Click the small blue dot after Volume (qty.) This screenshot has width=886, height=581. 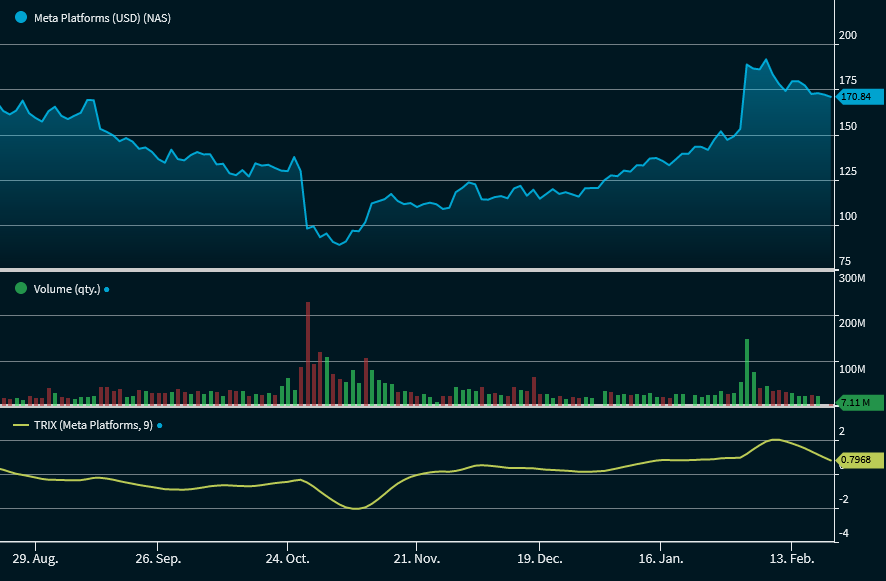point(107,290)
